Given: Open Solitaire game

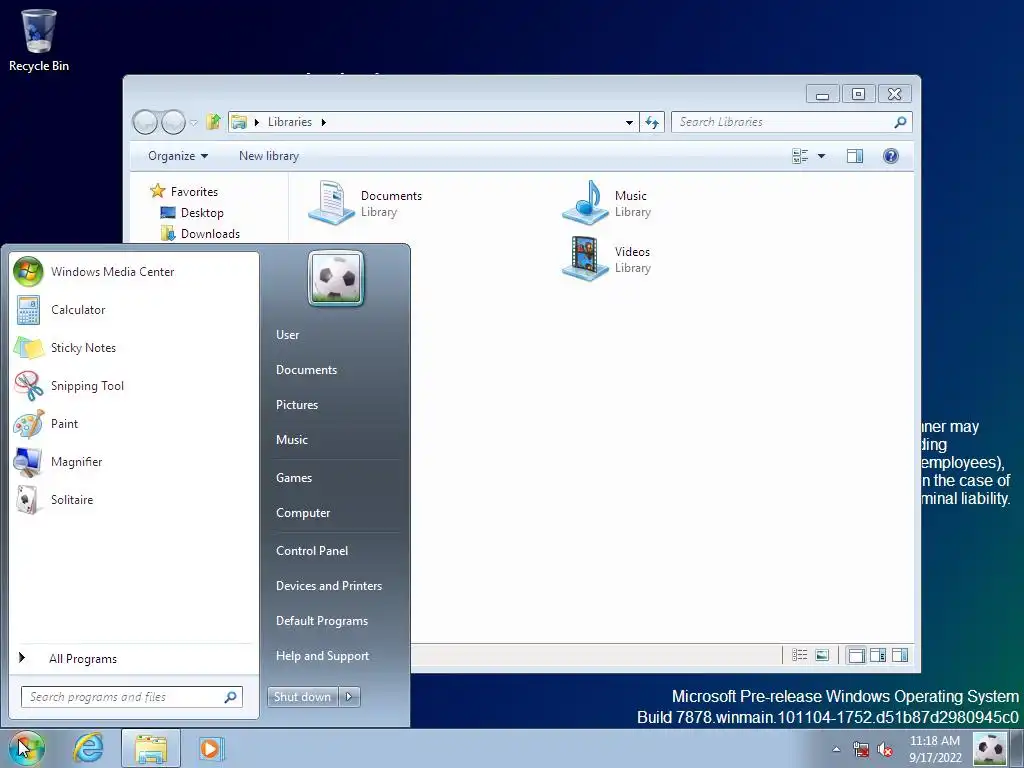Looking at the screenshot, I should 134,499.
